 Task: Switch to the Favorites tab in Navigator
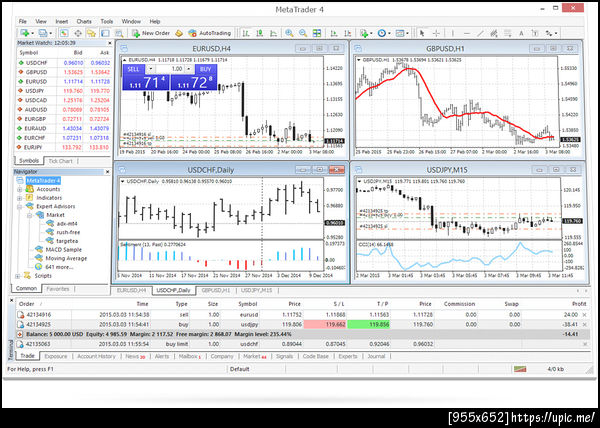point(58,289)
